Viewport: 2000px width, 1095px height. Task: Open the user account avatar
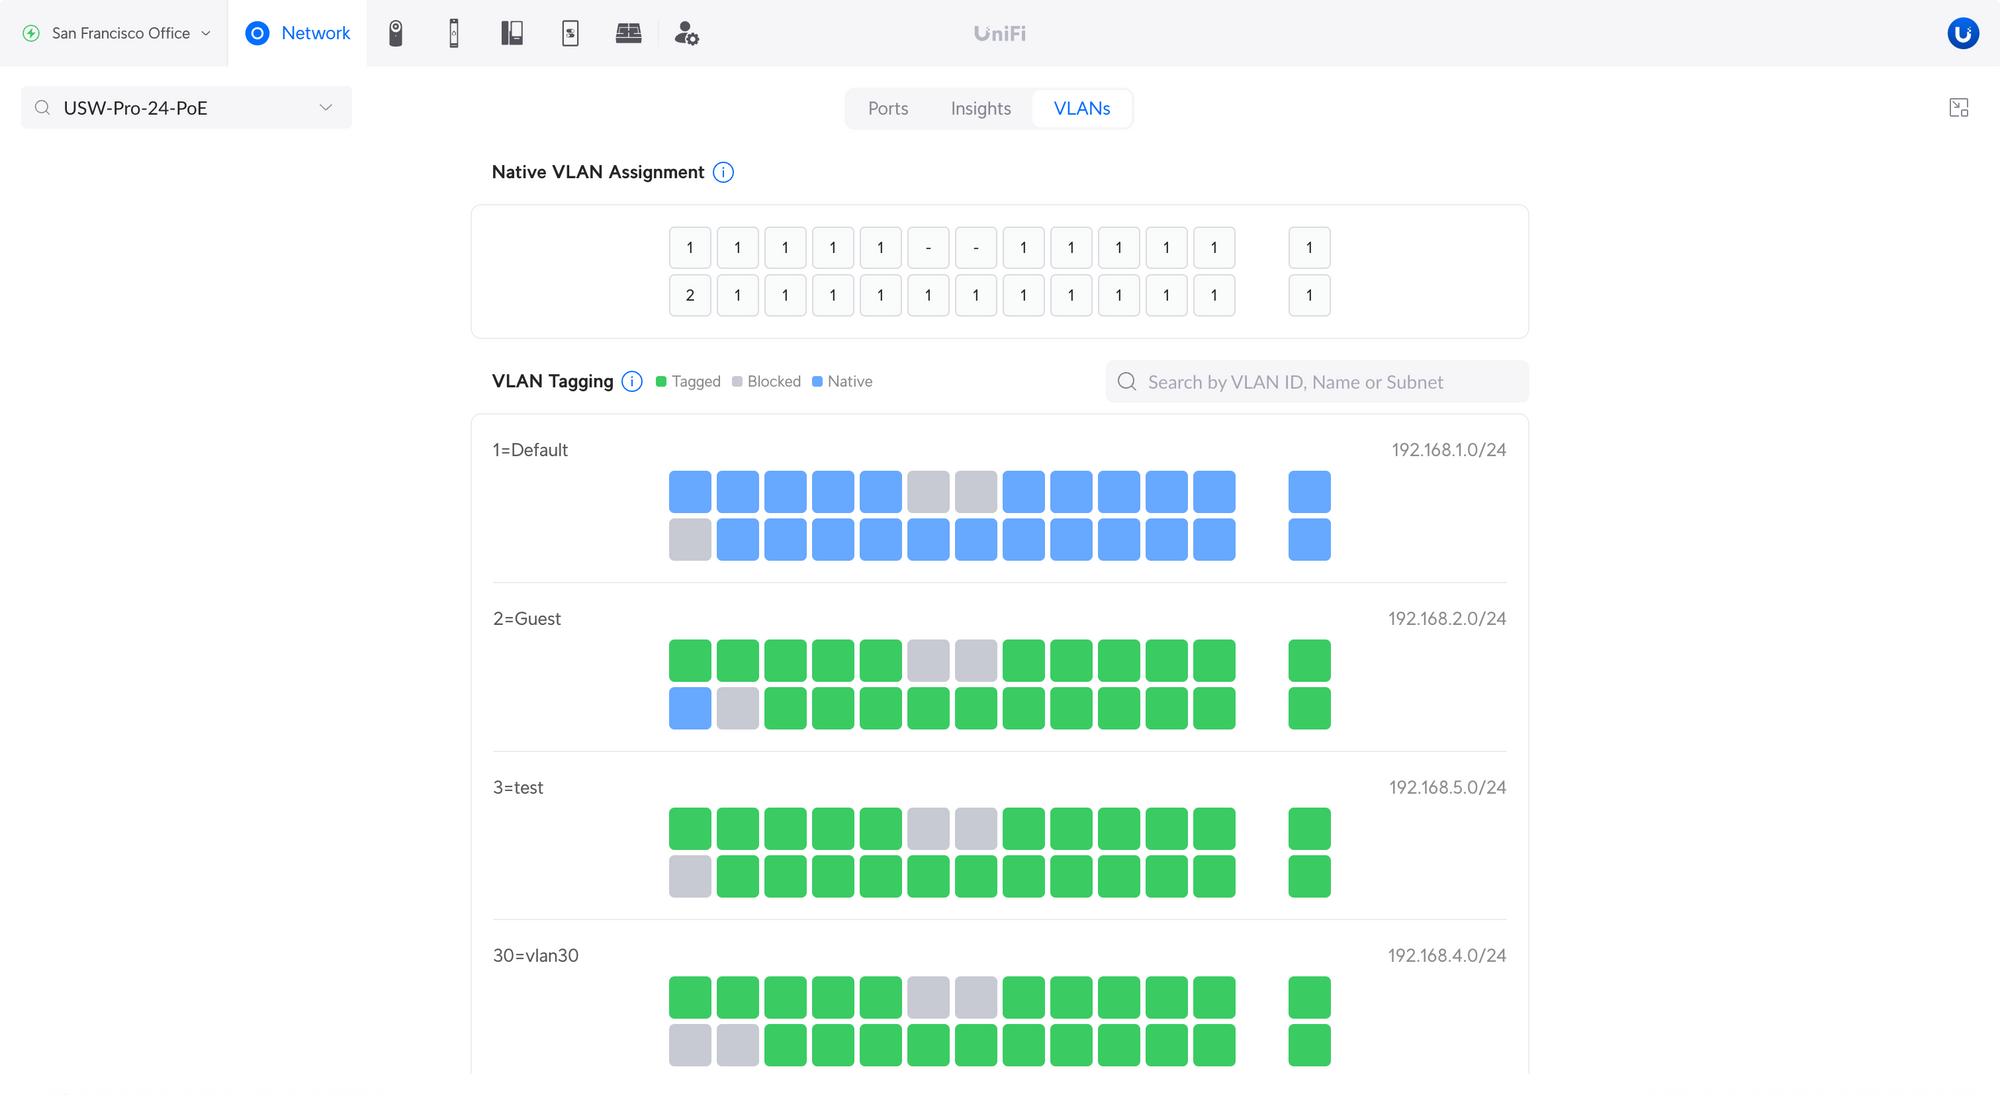pyautogui.click(x=1962, y=33)
